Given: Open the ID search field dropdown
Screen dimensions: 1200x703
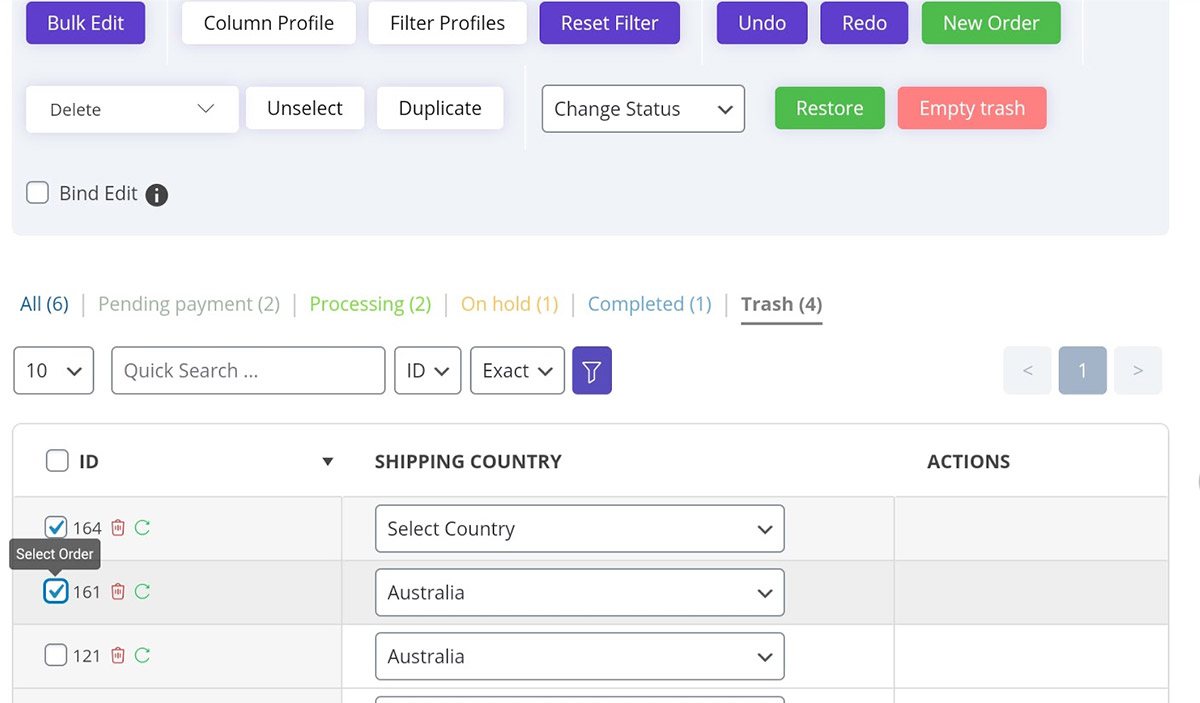Looking at the screenshot, I should [x=428, y=371].
